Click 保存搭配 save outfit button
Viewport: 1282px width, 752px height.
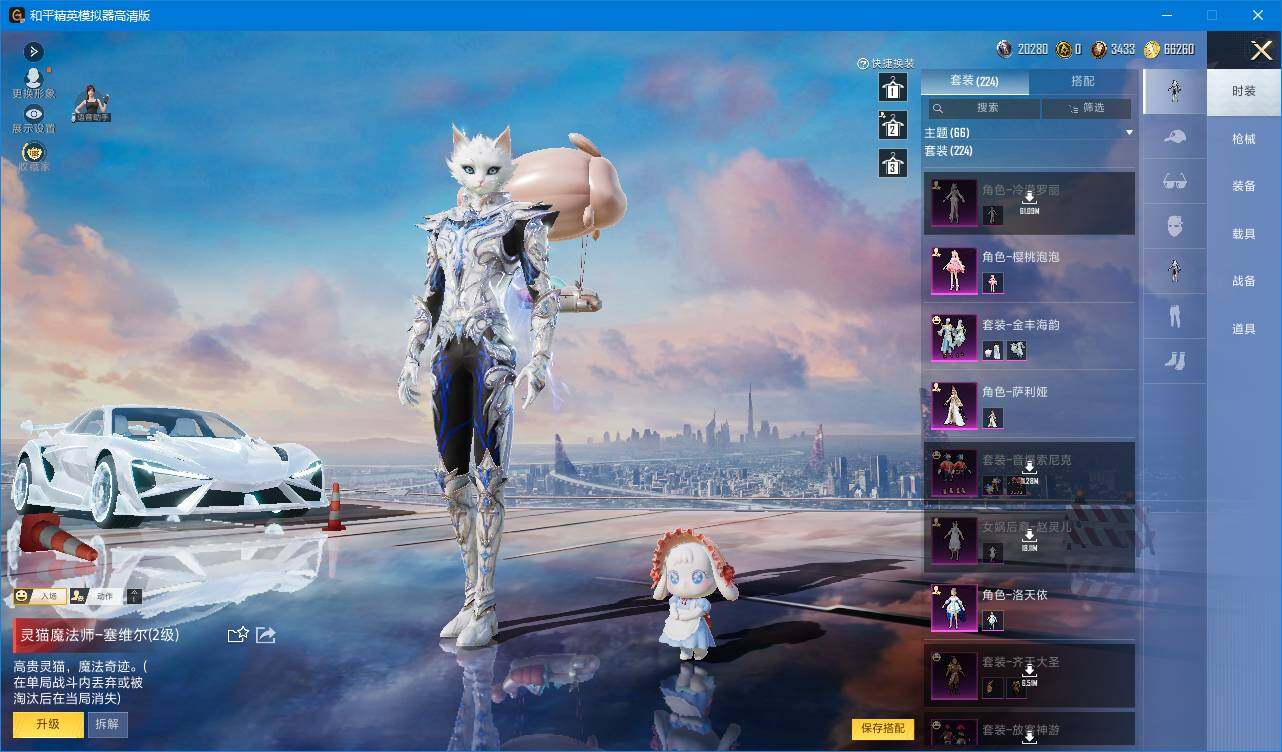click(883, 729)
